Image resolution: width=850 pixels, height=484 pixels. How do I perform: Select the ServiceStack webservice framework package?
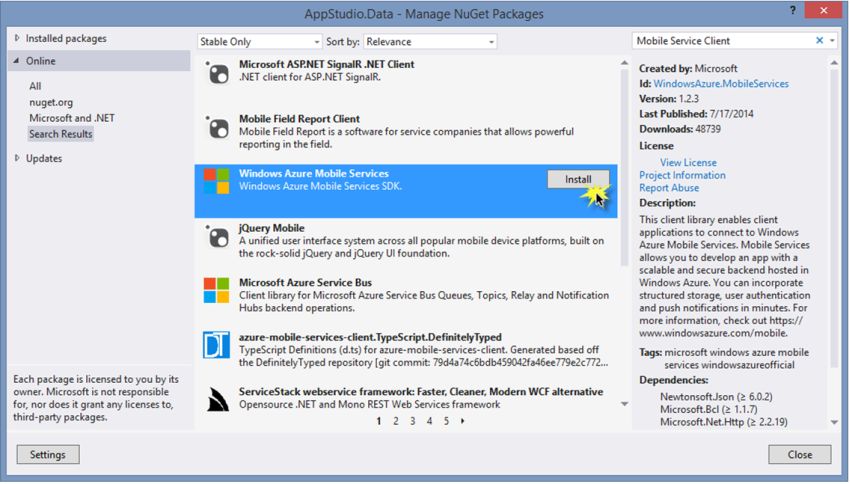tap(406, 398)
